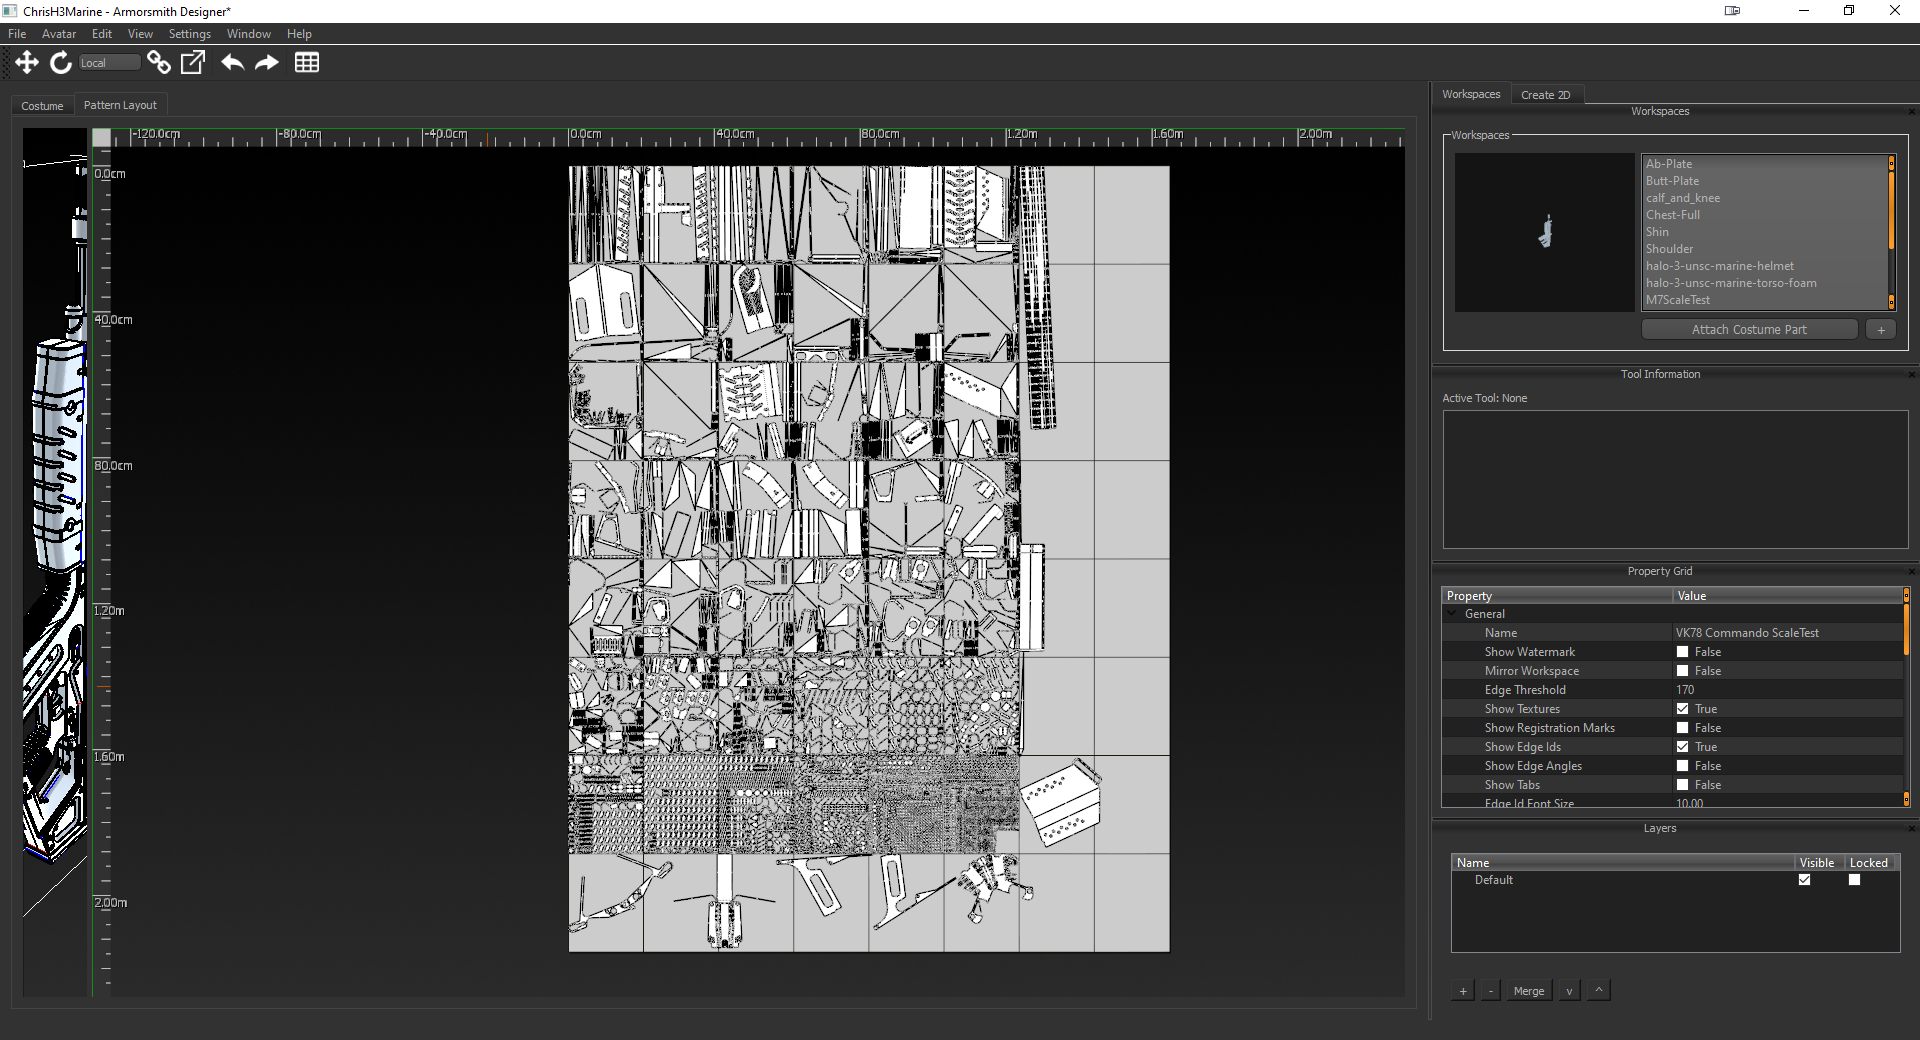Click the Edge Threshold value 170
This screenshot has width=1920, height=1040.
1787,690
